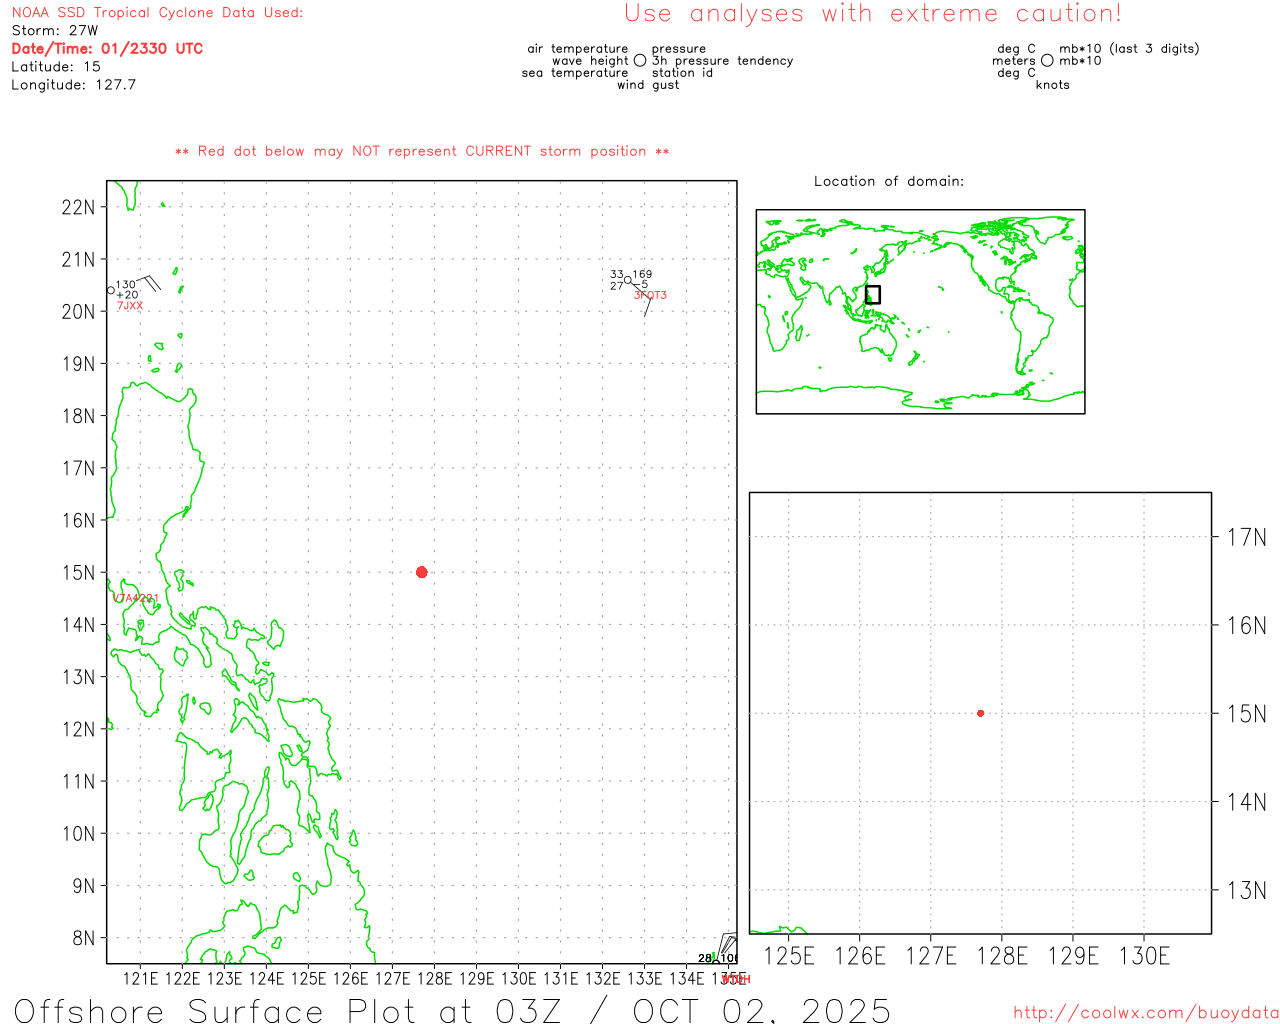
Task: Click the world map domain thumbnail
Action: click(x=920, y=311)
